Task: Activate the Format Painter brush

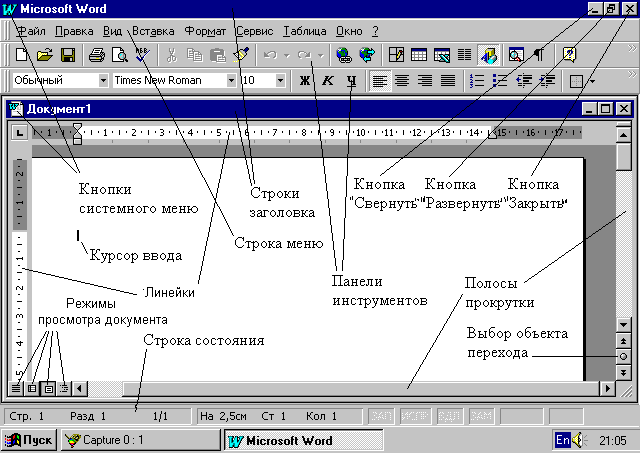Action: tap(241, 54)
